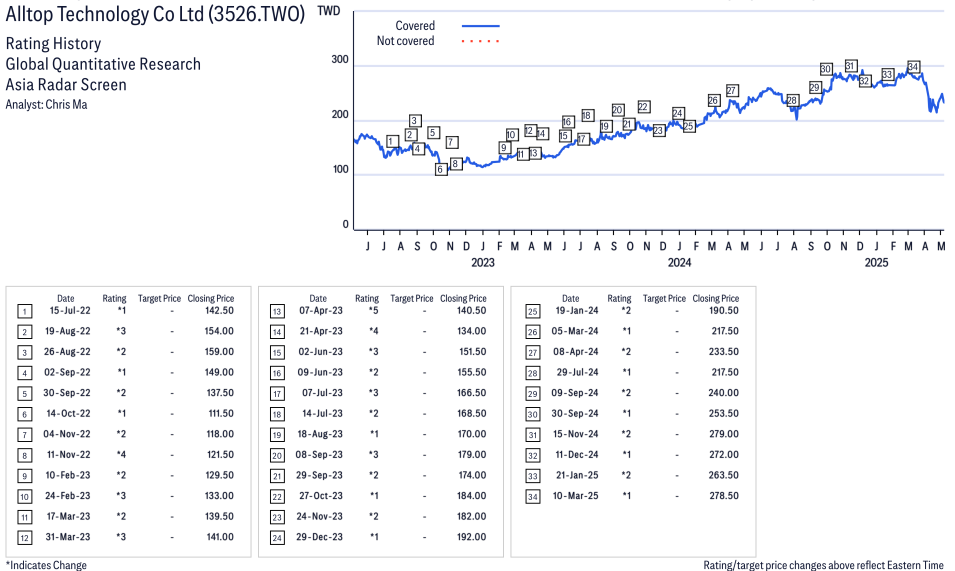Click the title Alltop Technology Co Ltd (3526.TWO)
The width and height of the screenshot is (955, 571).
pyautogui.click(x=155, y=14)
